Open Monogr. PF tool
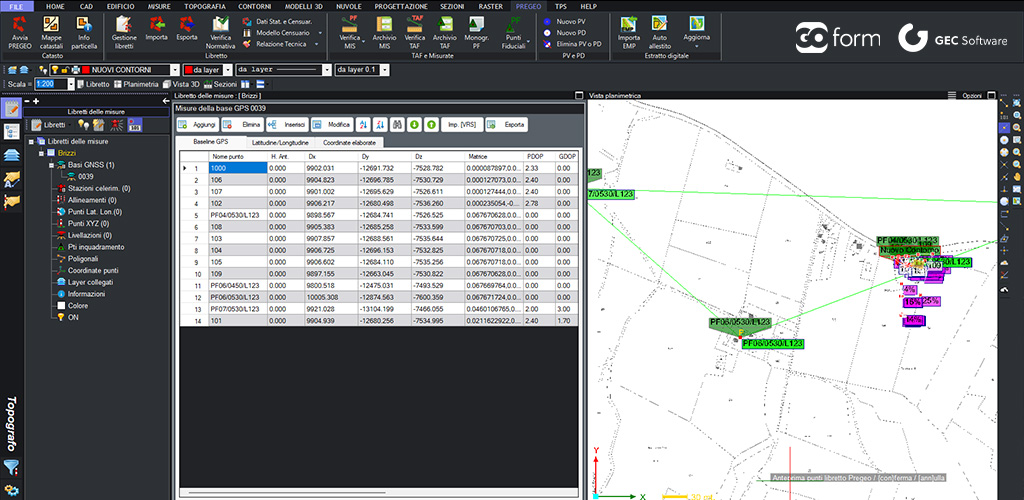This screenshot has width=1024, height=500. (476, 33)
